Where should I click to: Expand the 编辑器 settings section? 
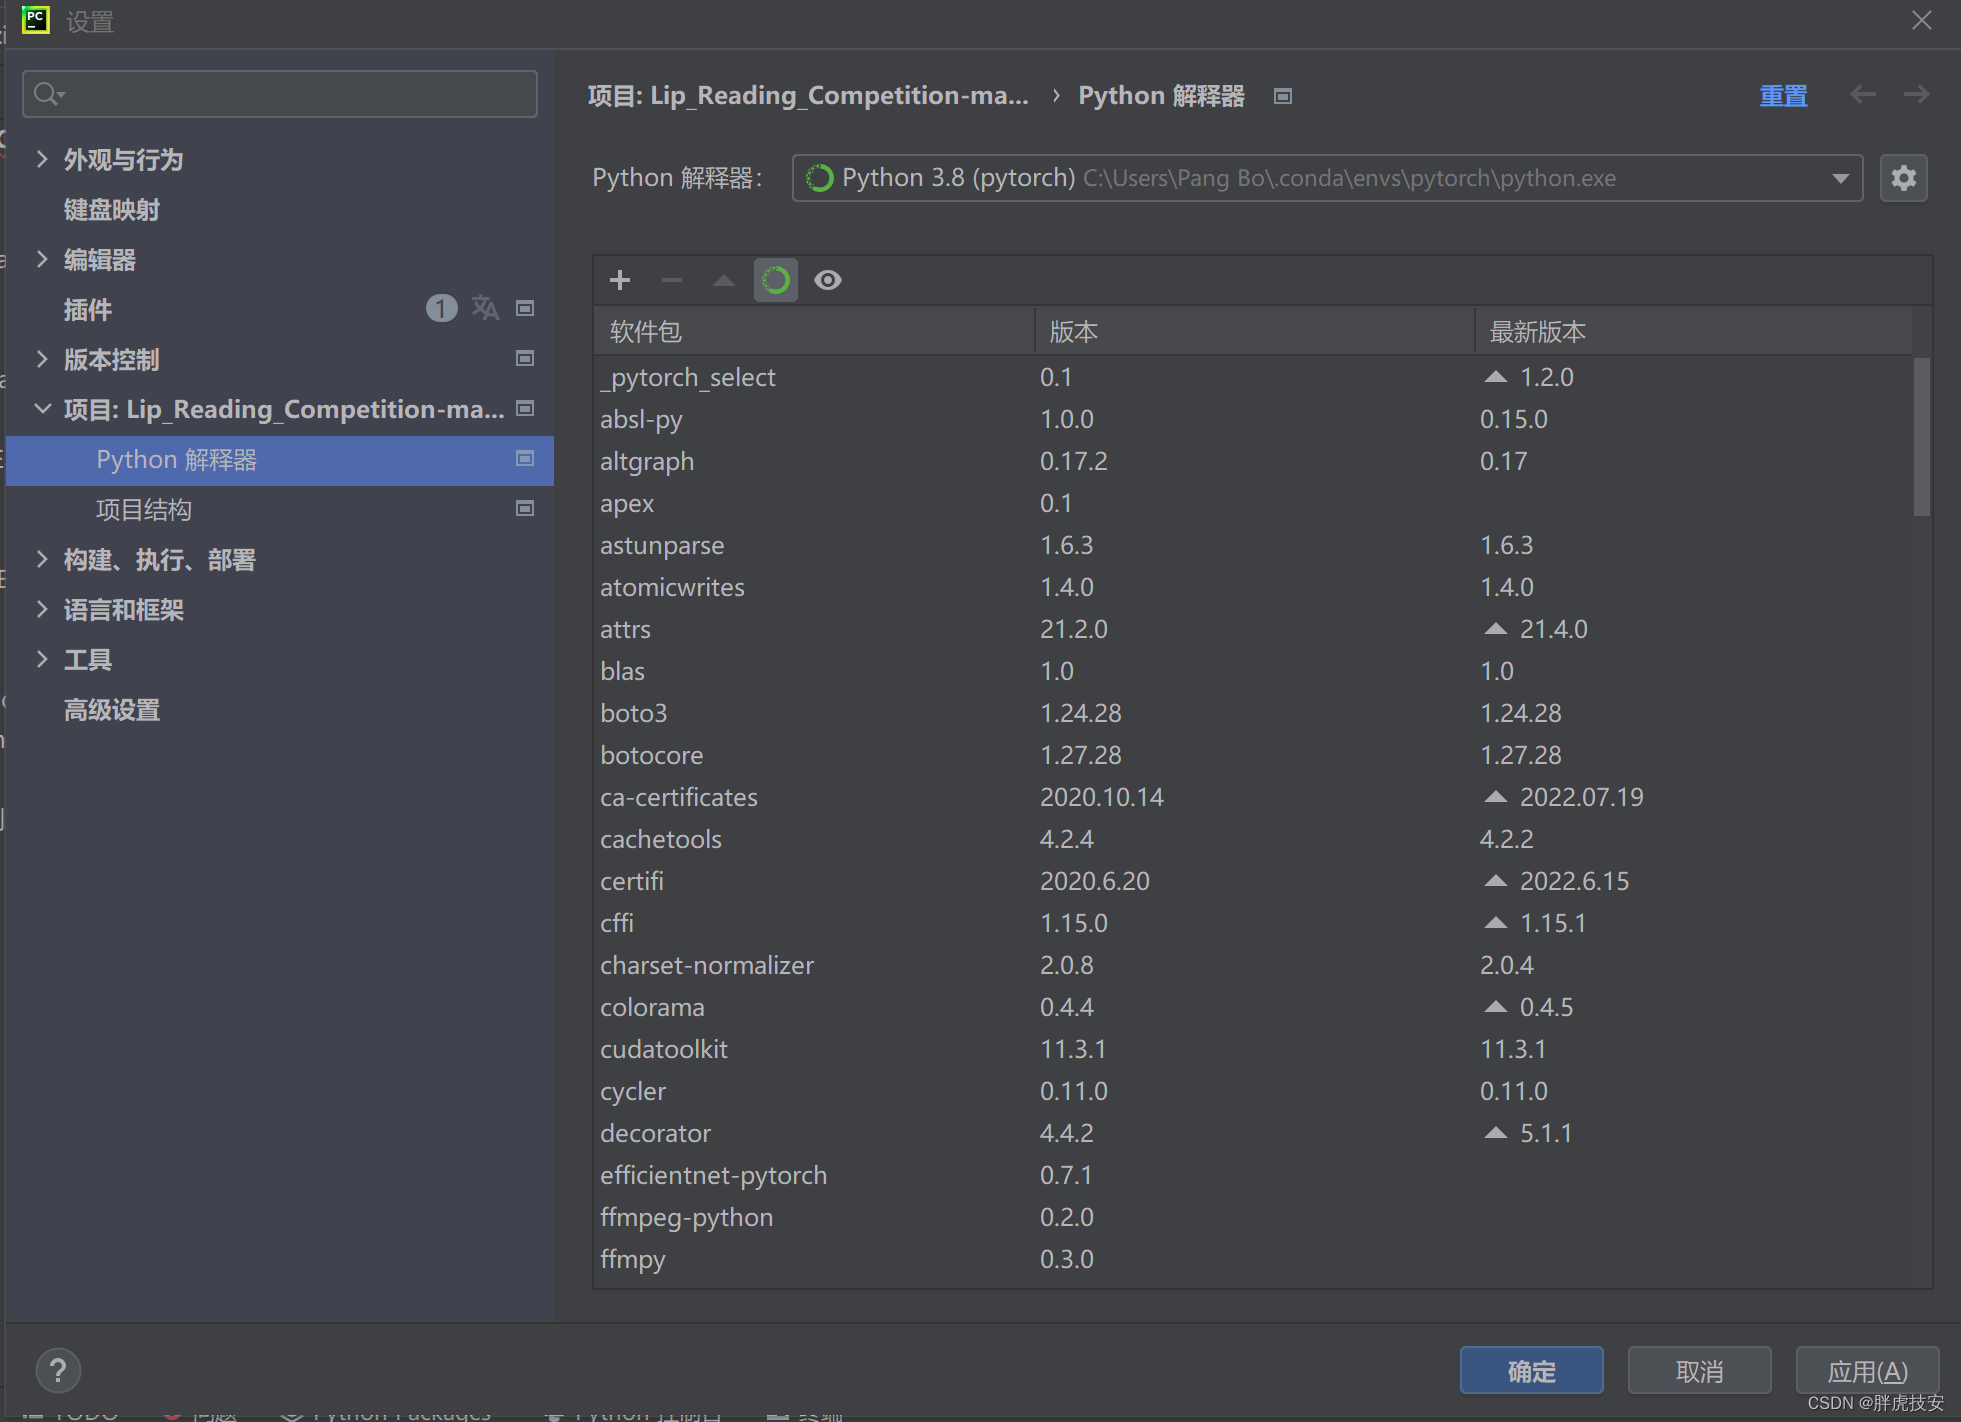click(42, 259)
